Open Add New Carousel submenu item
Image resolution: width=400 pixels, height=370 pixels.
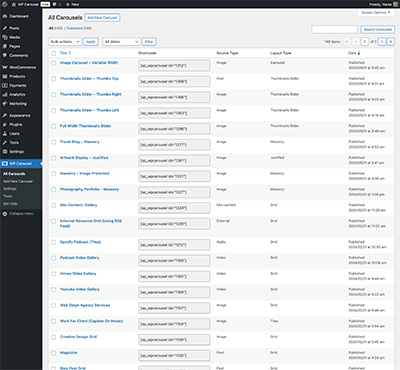pyautogui.click(x=18, y=181)
